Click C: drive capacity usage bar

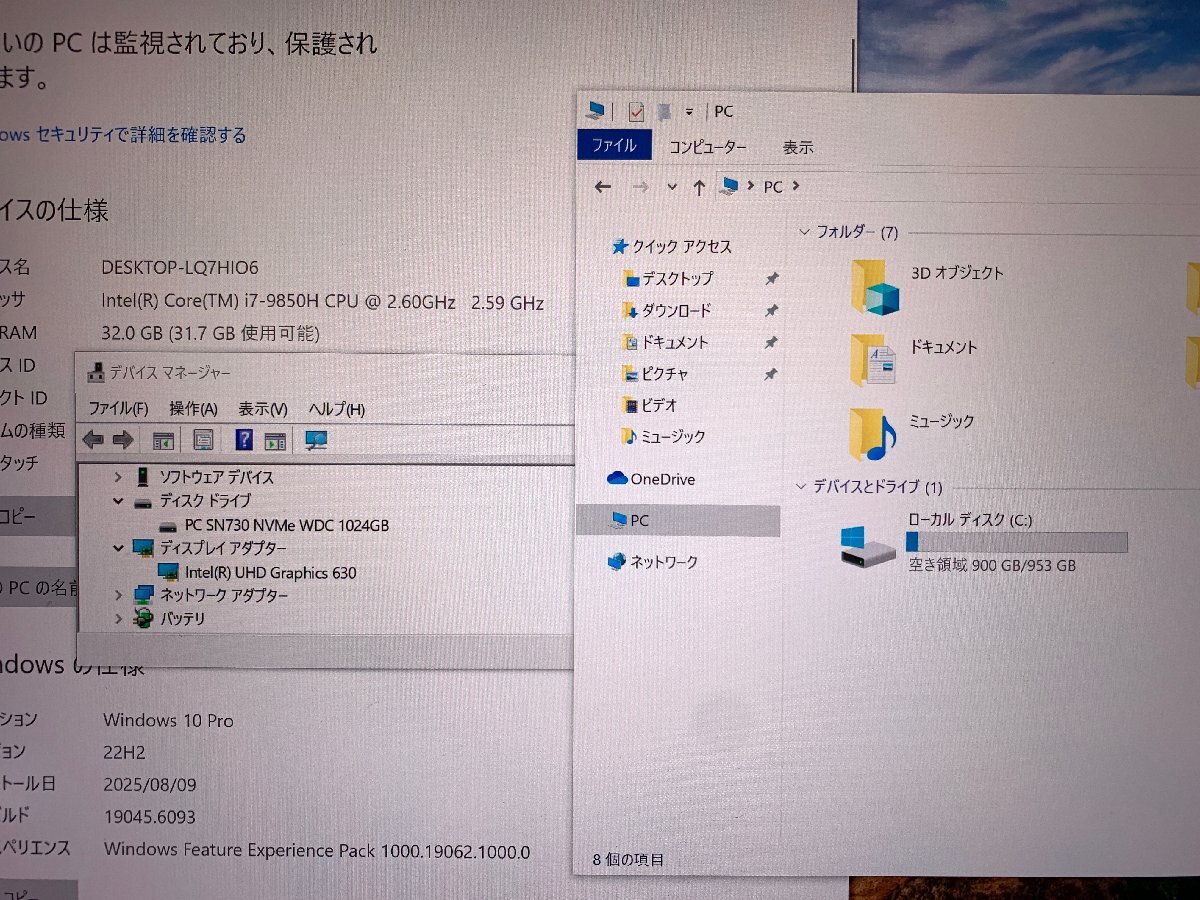click(x=1016, y=542)
